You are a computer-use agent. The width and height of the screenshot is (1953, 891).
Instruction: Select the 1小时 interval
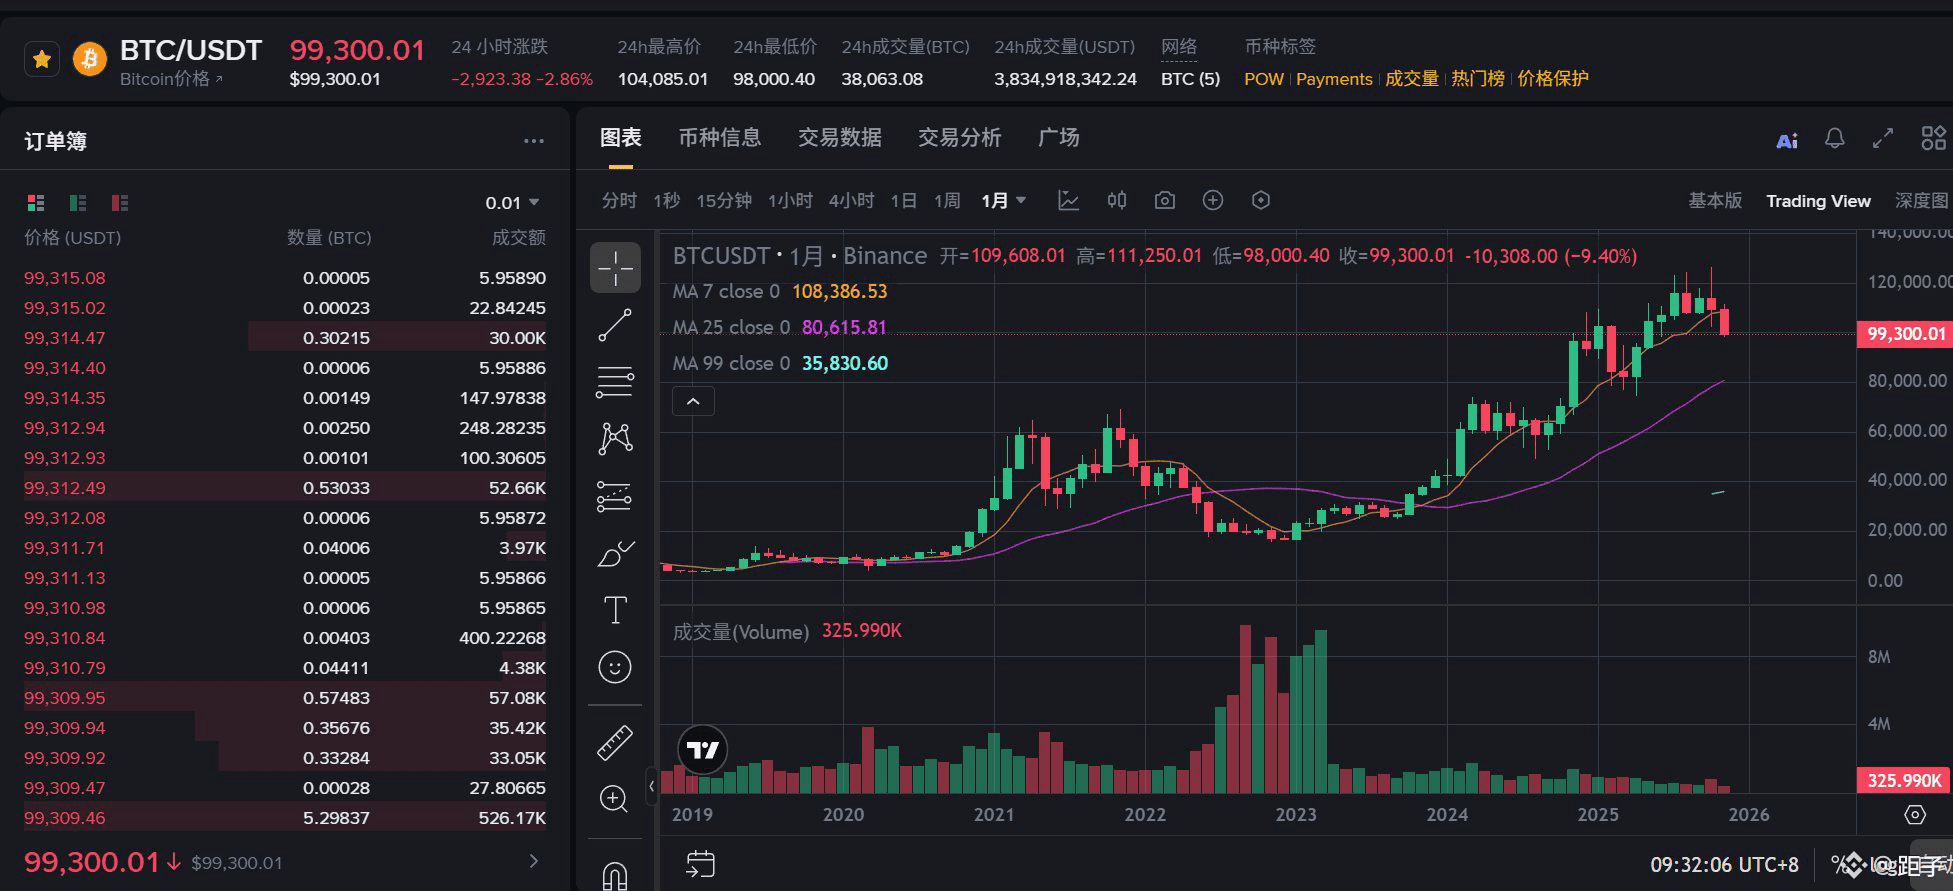point(790,201)
